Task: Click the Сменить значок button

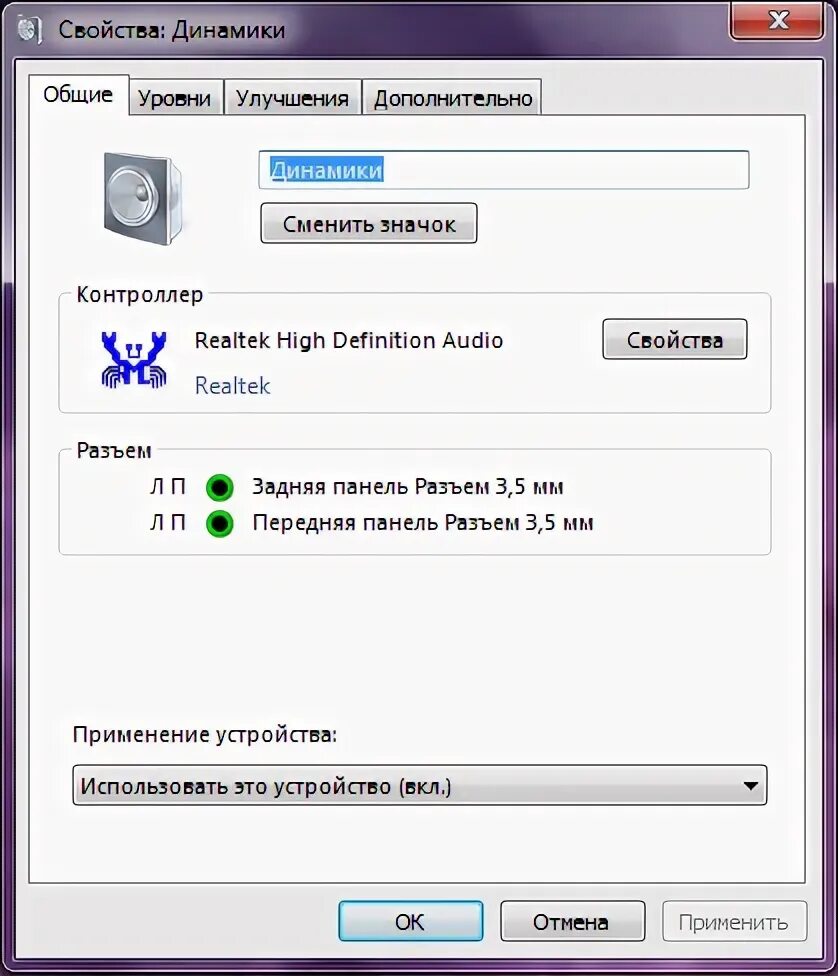Action: pos(369,223)
